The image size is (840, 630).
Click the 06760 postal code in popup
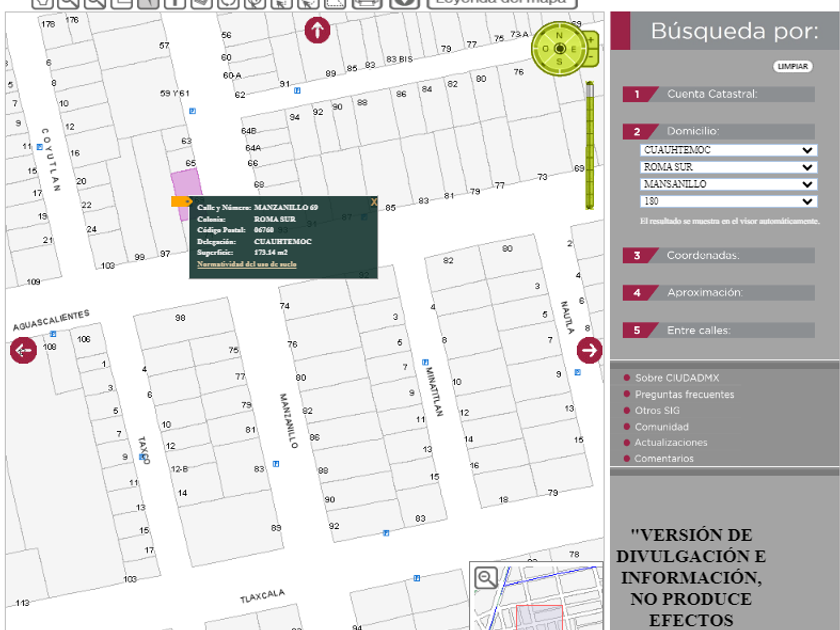pos(264,230)
